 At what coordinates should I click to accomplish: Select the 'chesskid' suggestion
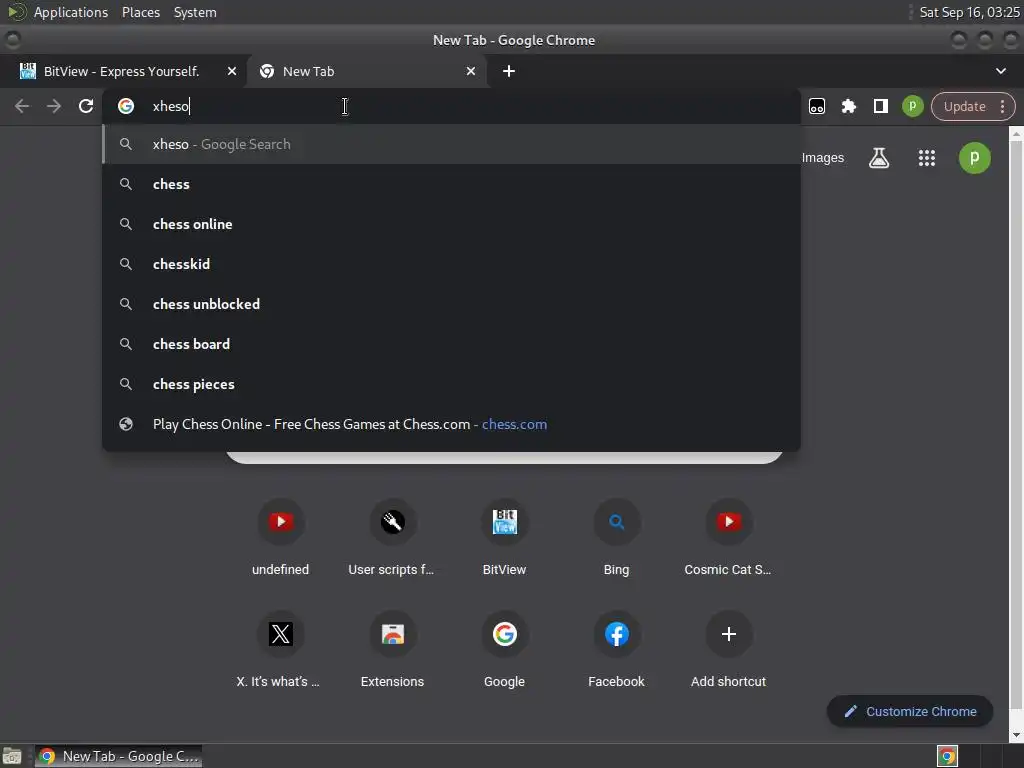pyautogui.click(x=451, y=264)
